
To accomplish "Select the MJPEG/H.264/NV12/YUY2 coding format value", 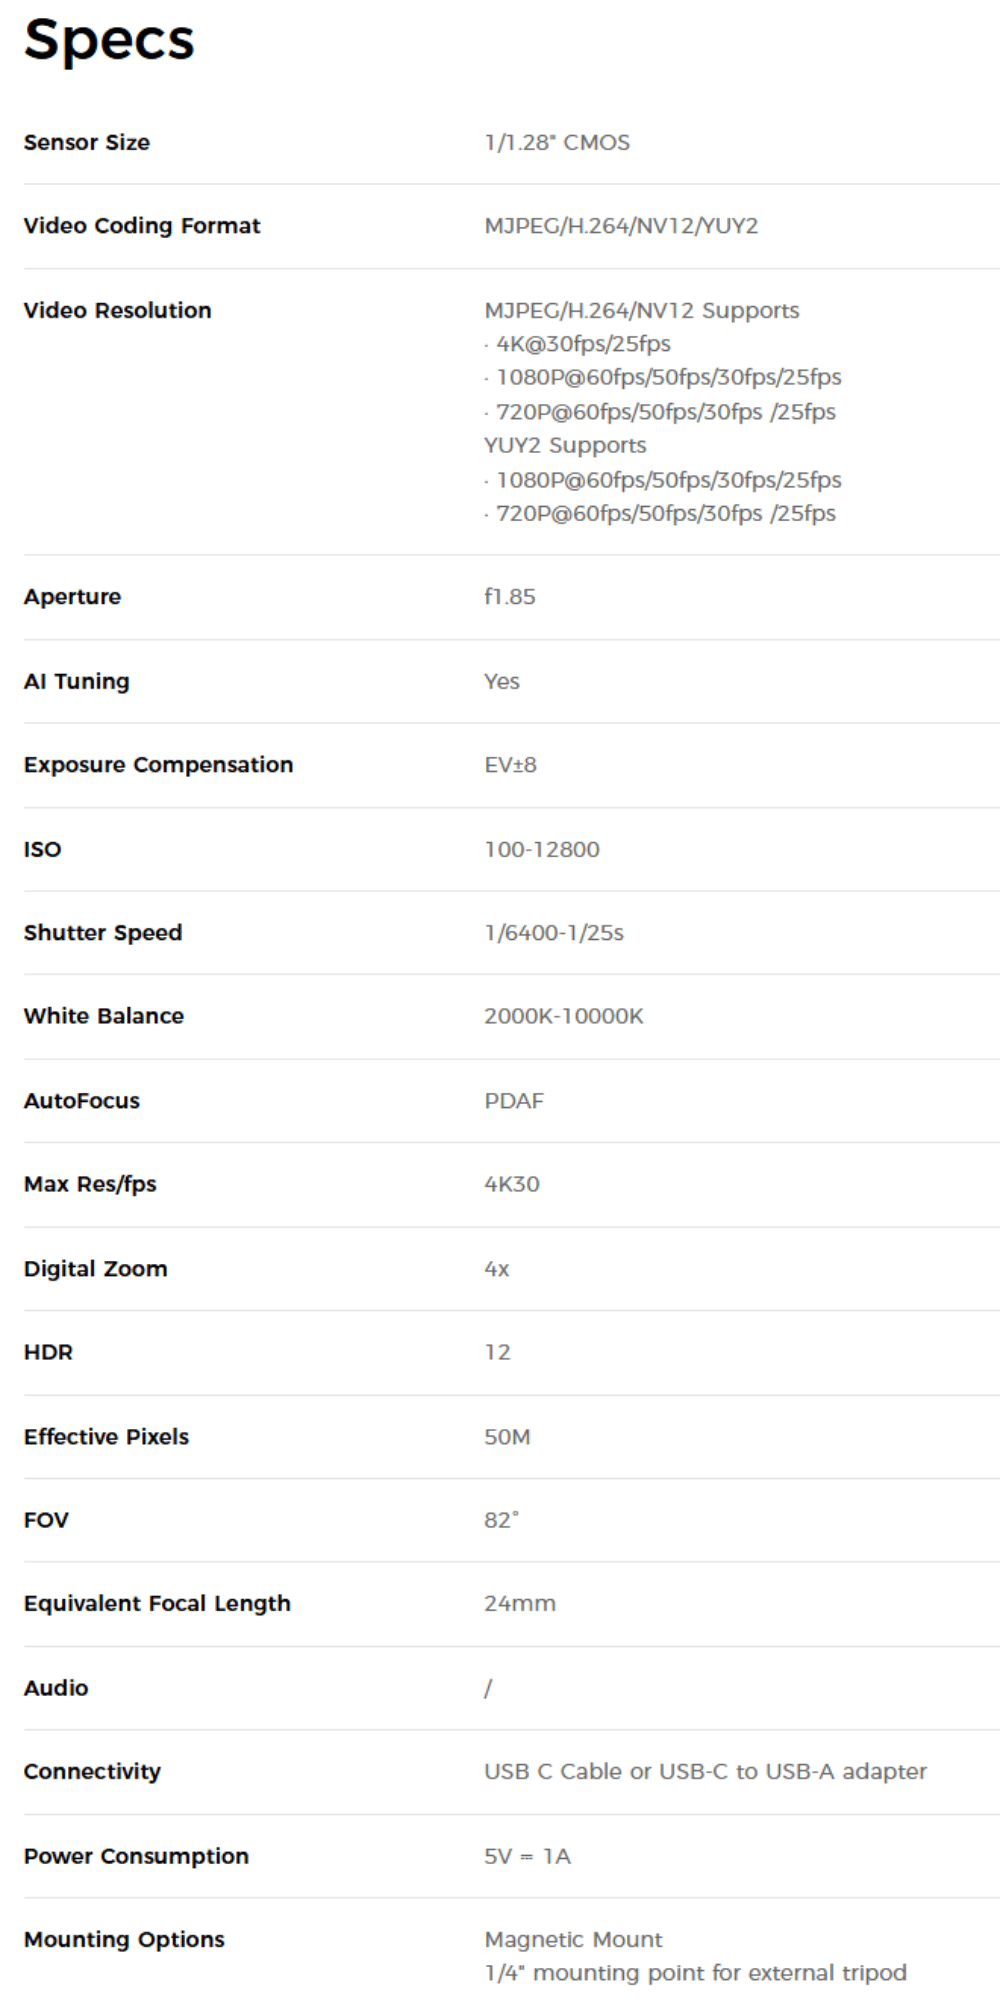I will coord(621,226).
